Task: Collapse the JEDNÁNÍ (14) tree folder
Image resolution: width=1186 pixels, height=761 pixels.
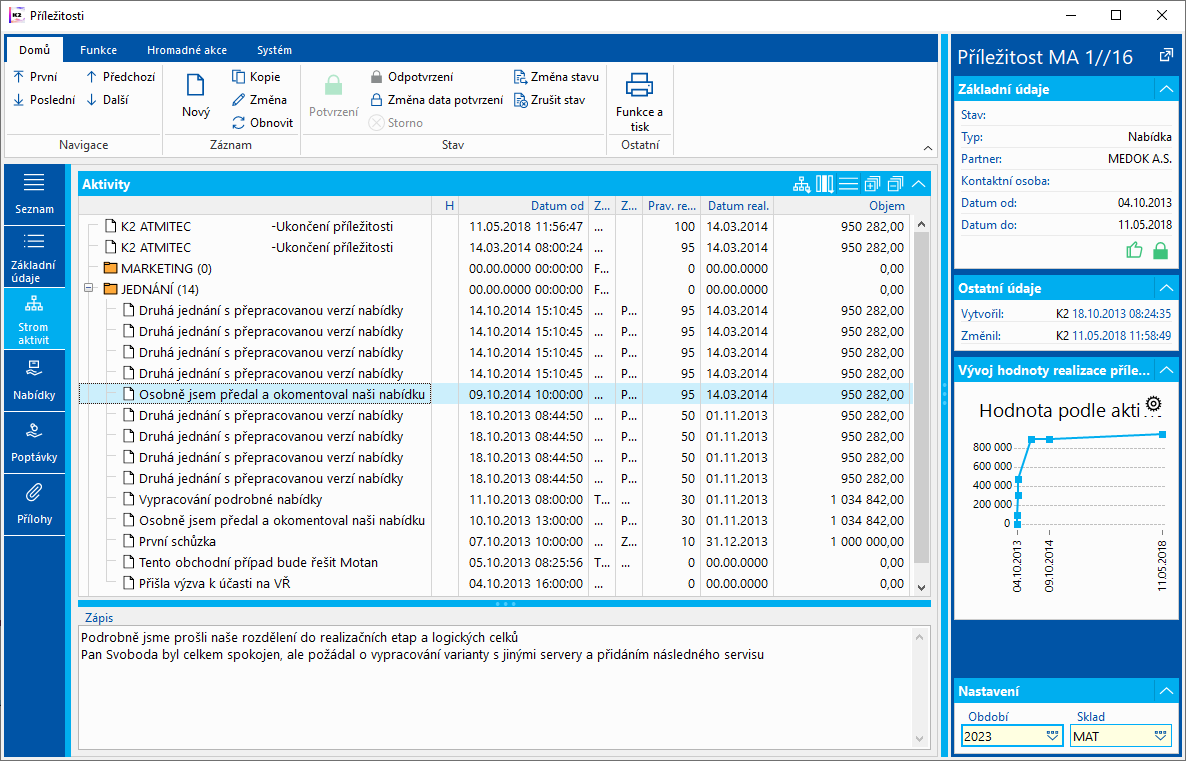Action: pyautogui.click(x=90, y=289)
